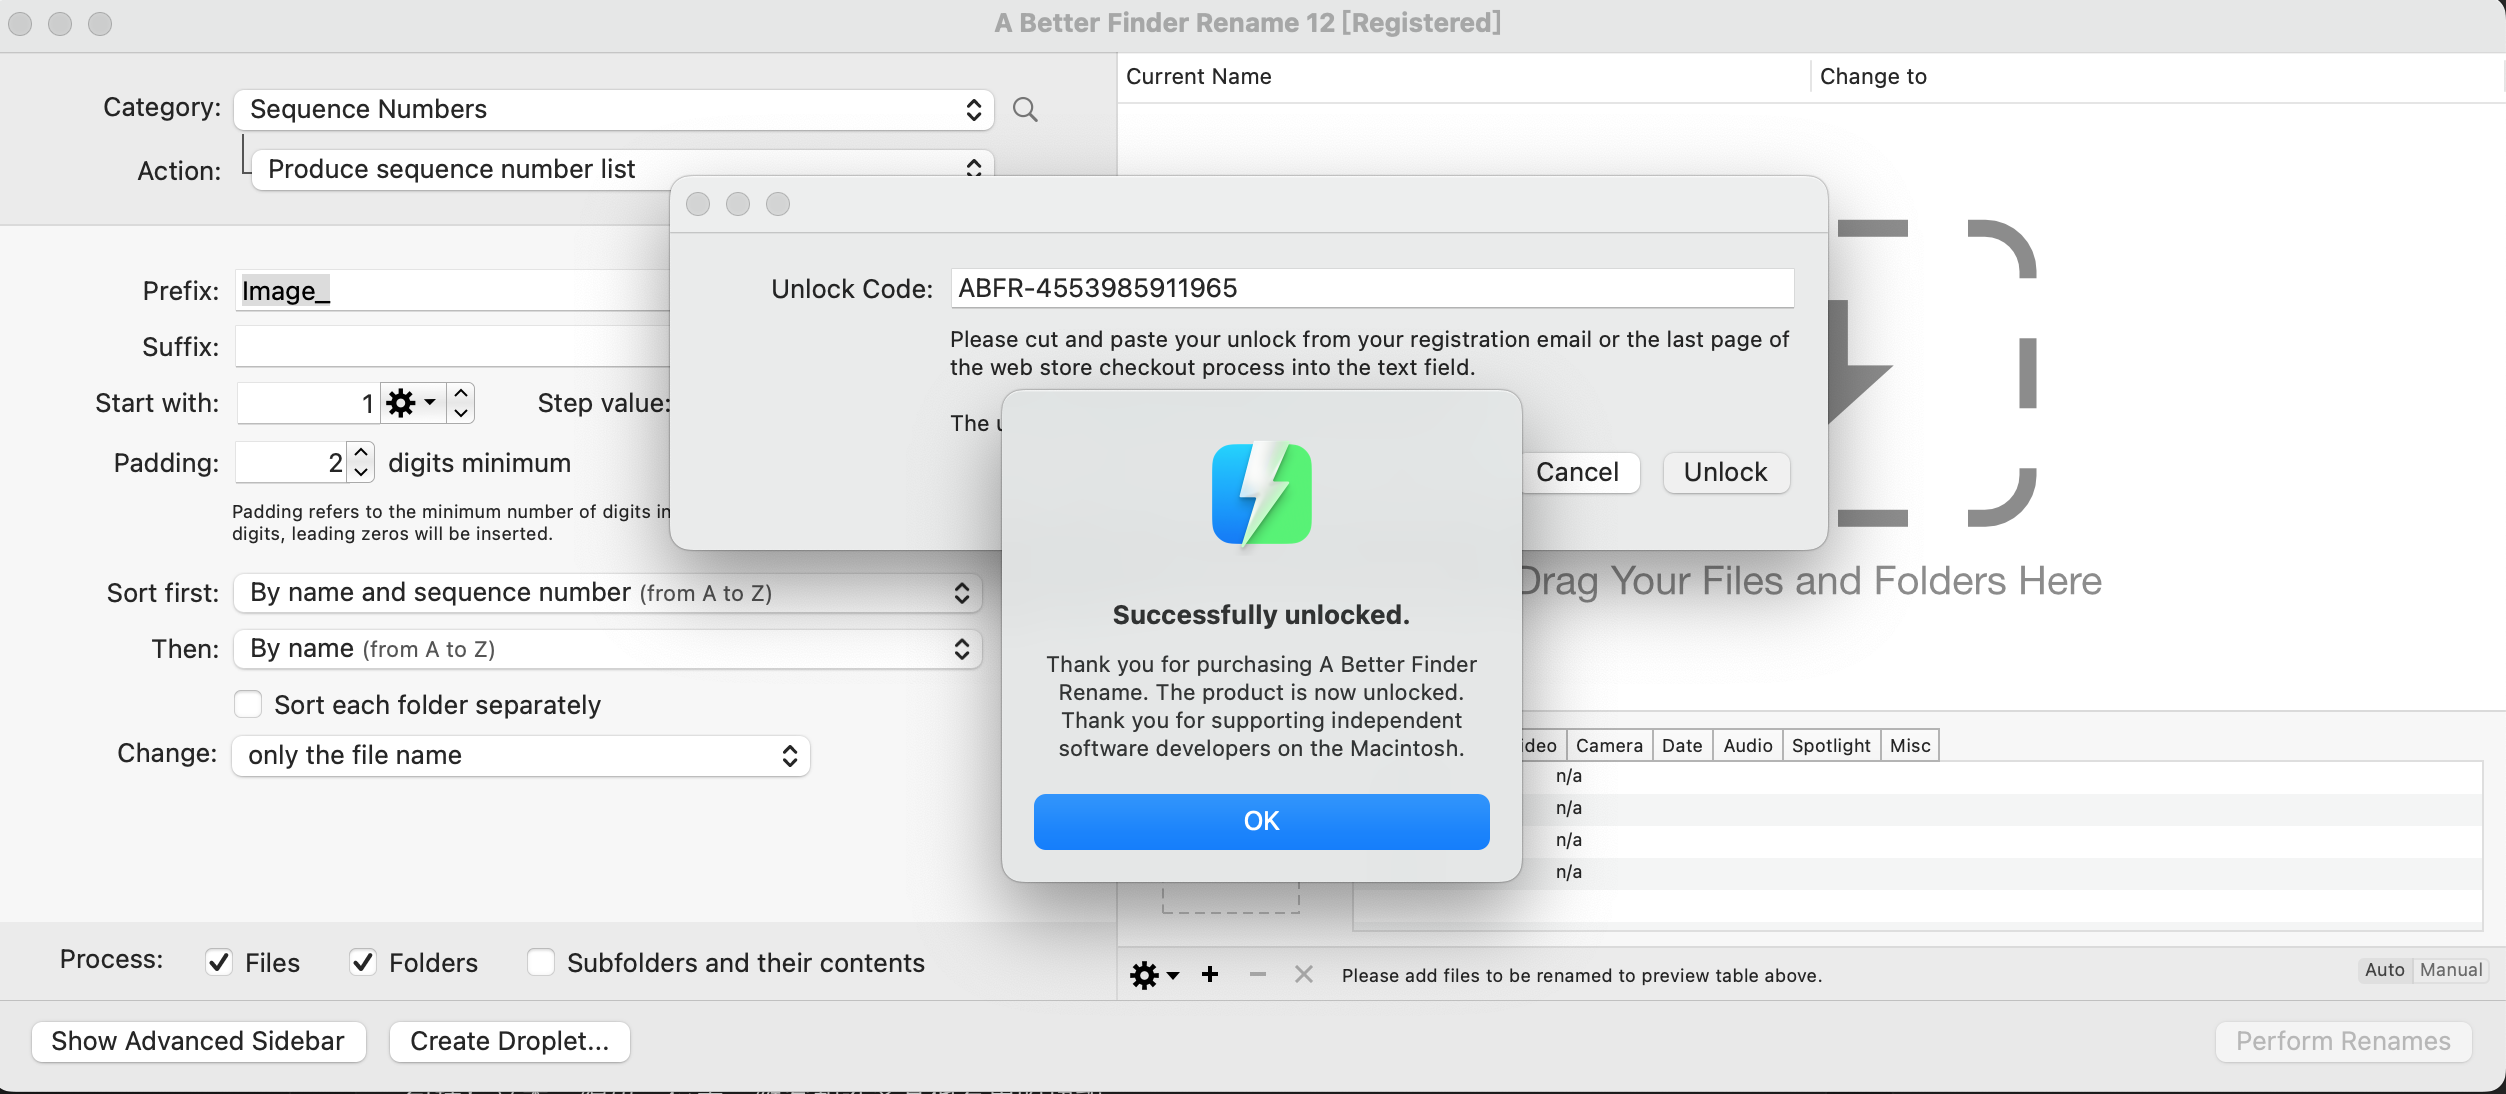Uncheck the Folders processing checkbox
2506x1094 pixels.
363,962
